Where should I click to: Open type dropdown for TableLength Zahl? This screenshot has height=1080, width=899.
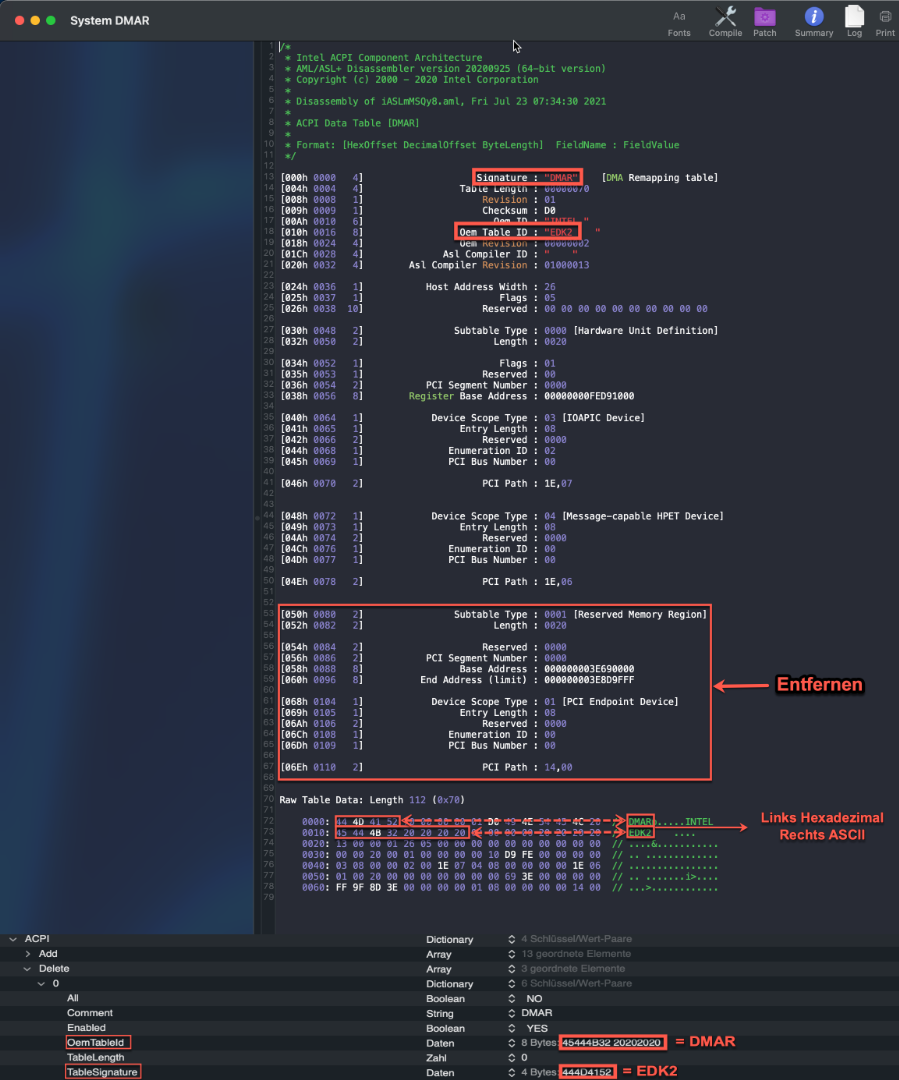pos(512,1058)
